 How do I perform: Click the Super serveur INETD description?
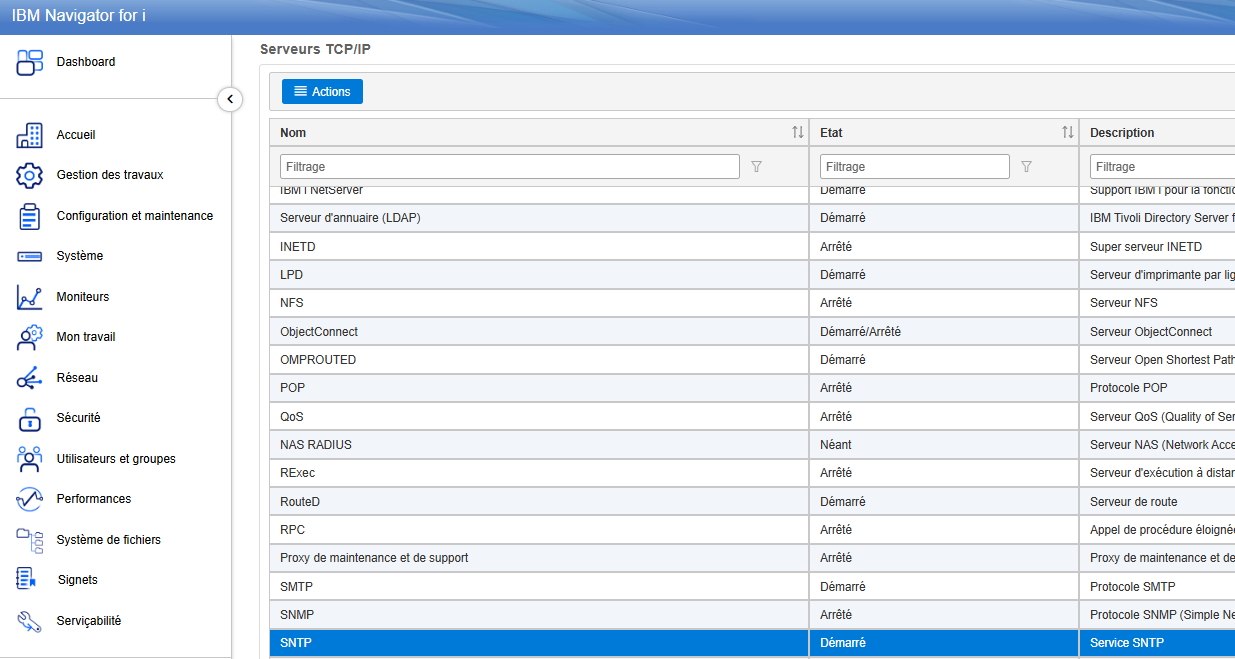click(1146, 247)
